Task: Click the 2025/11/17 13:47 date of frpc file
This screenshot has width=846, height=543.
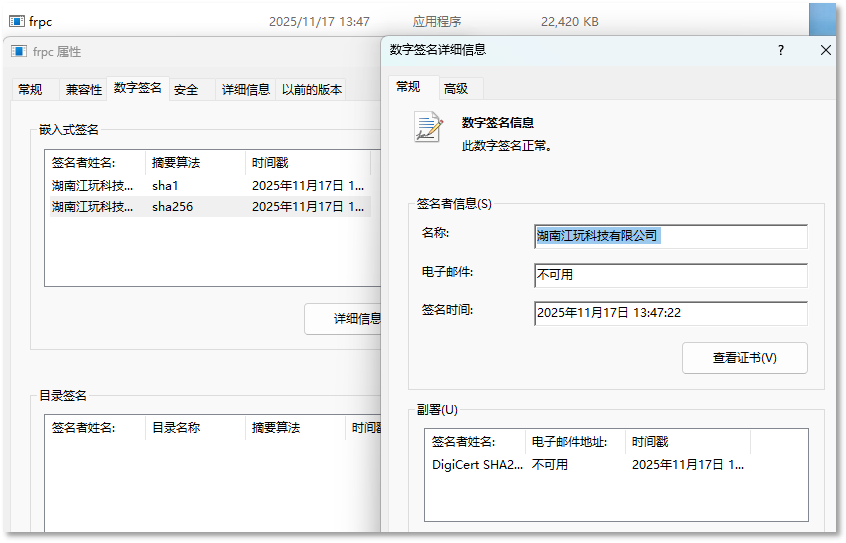Action: [319, 22]
